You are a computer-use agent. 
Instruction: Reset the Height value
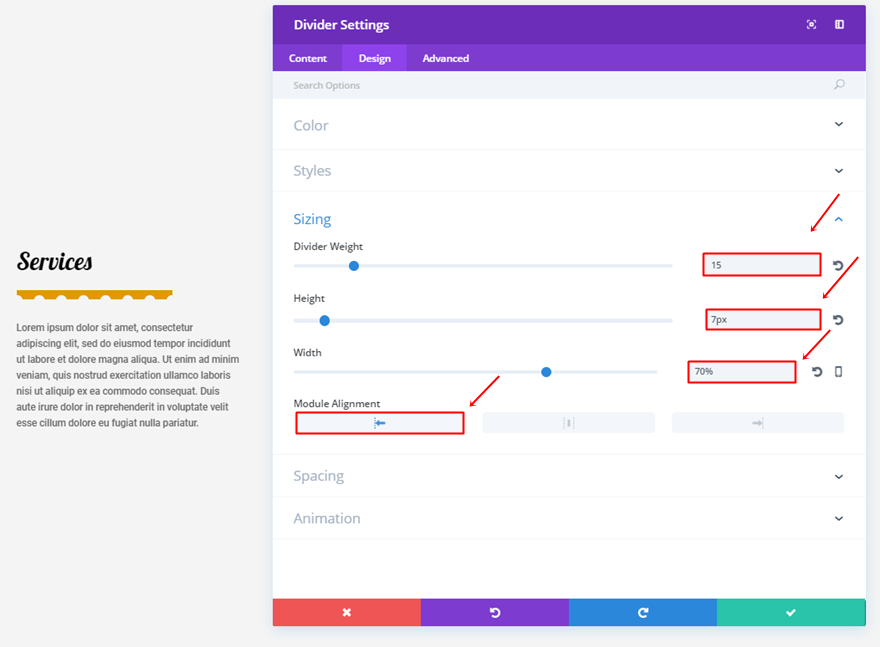click(x=838, y=320)
